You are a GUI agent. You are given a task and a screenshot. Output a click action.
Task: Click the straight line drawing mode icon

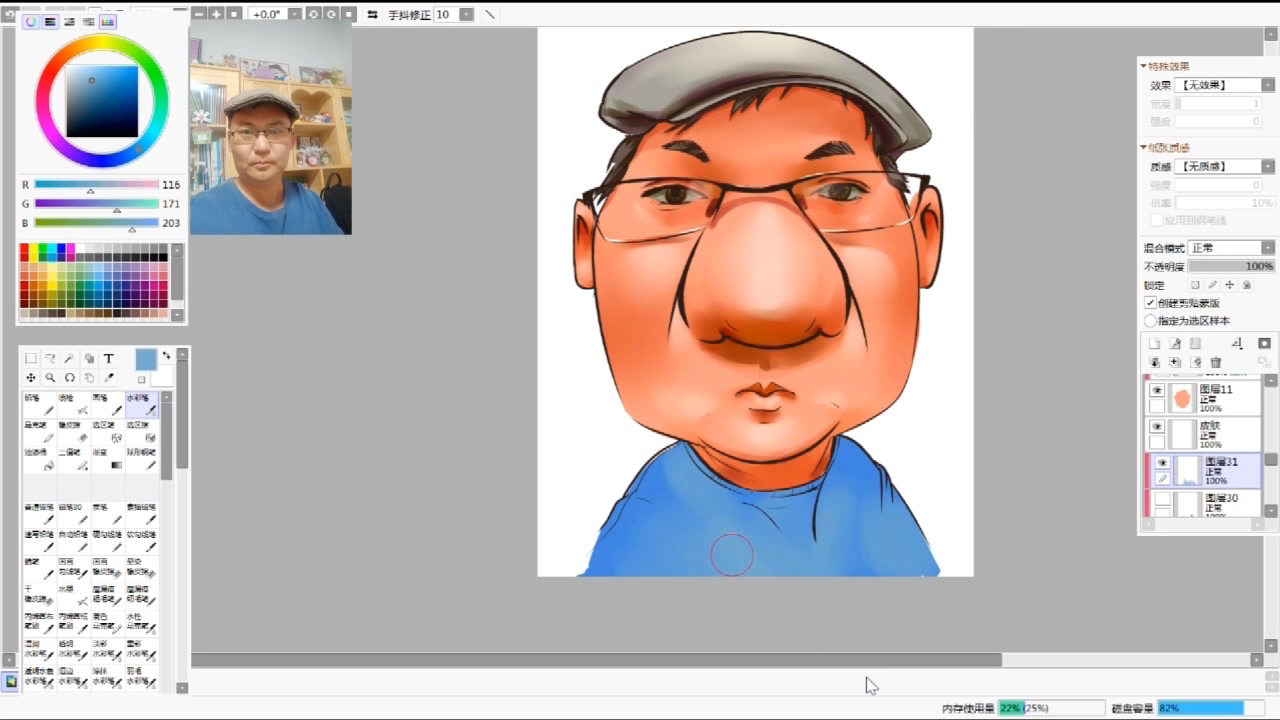coord(489,14)
